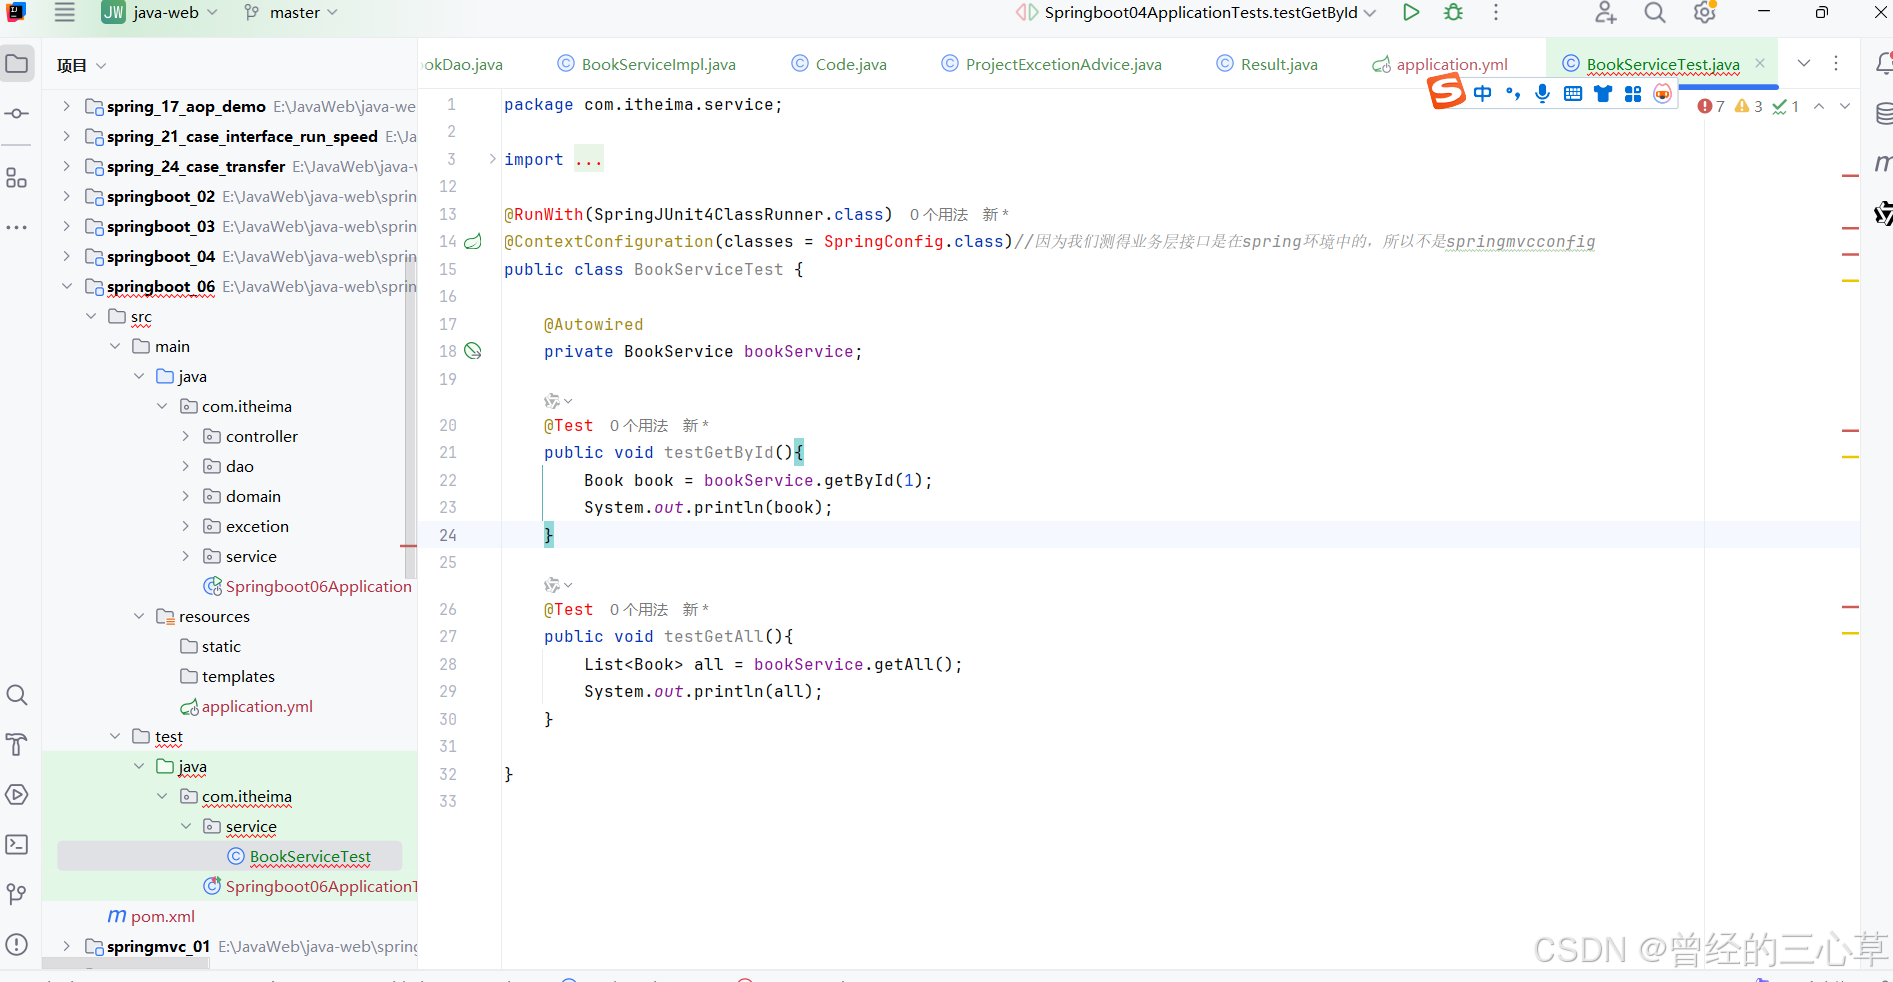Open the Maven tool window

pyautogui.click(x=1882, y=163)
